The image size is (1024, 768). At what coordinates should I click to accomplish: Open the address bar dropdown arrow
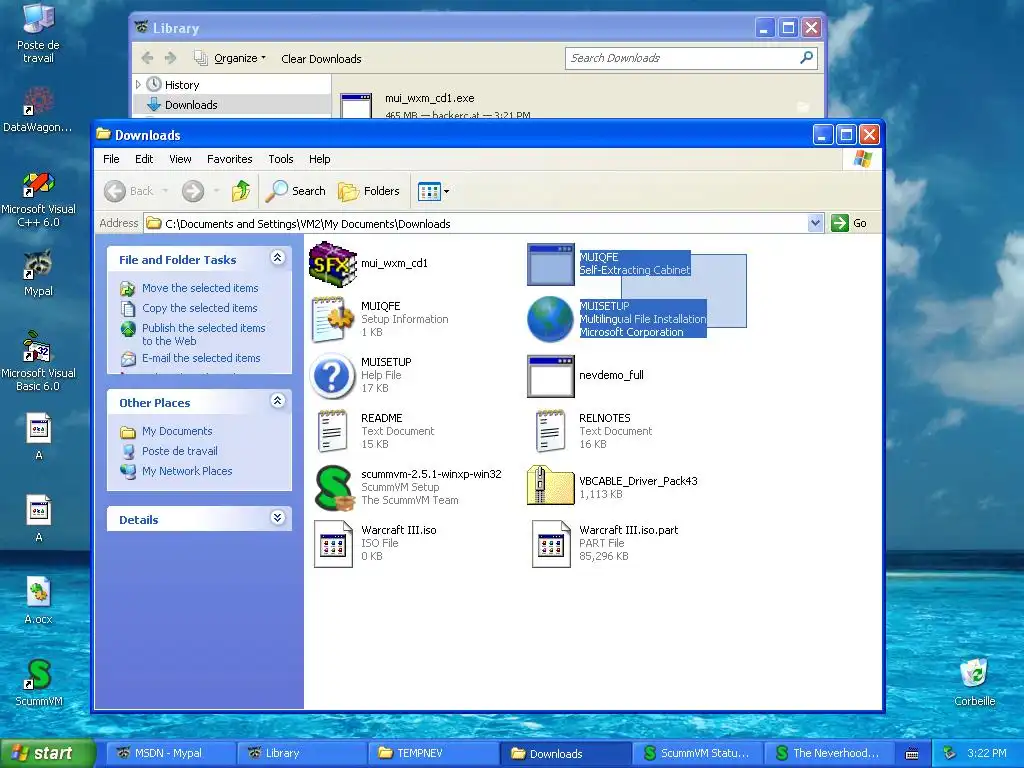(x=815, y=223)
